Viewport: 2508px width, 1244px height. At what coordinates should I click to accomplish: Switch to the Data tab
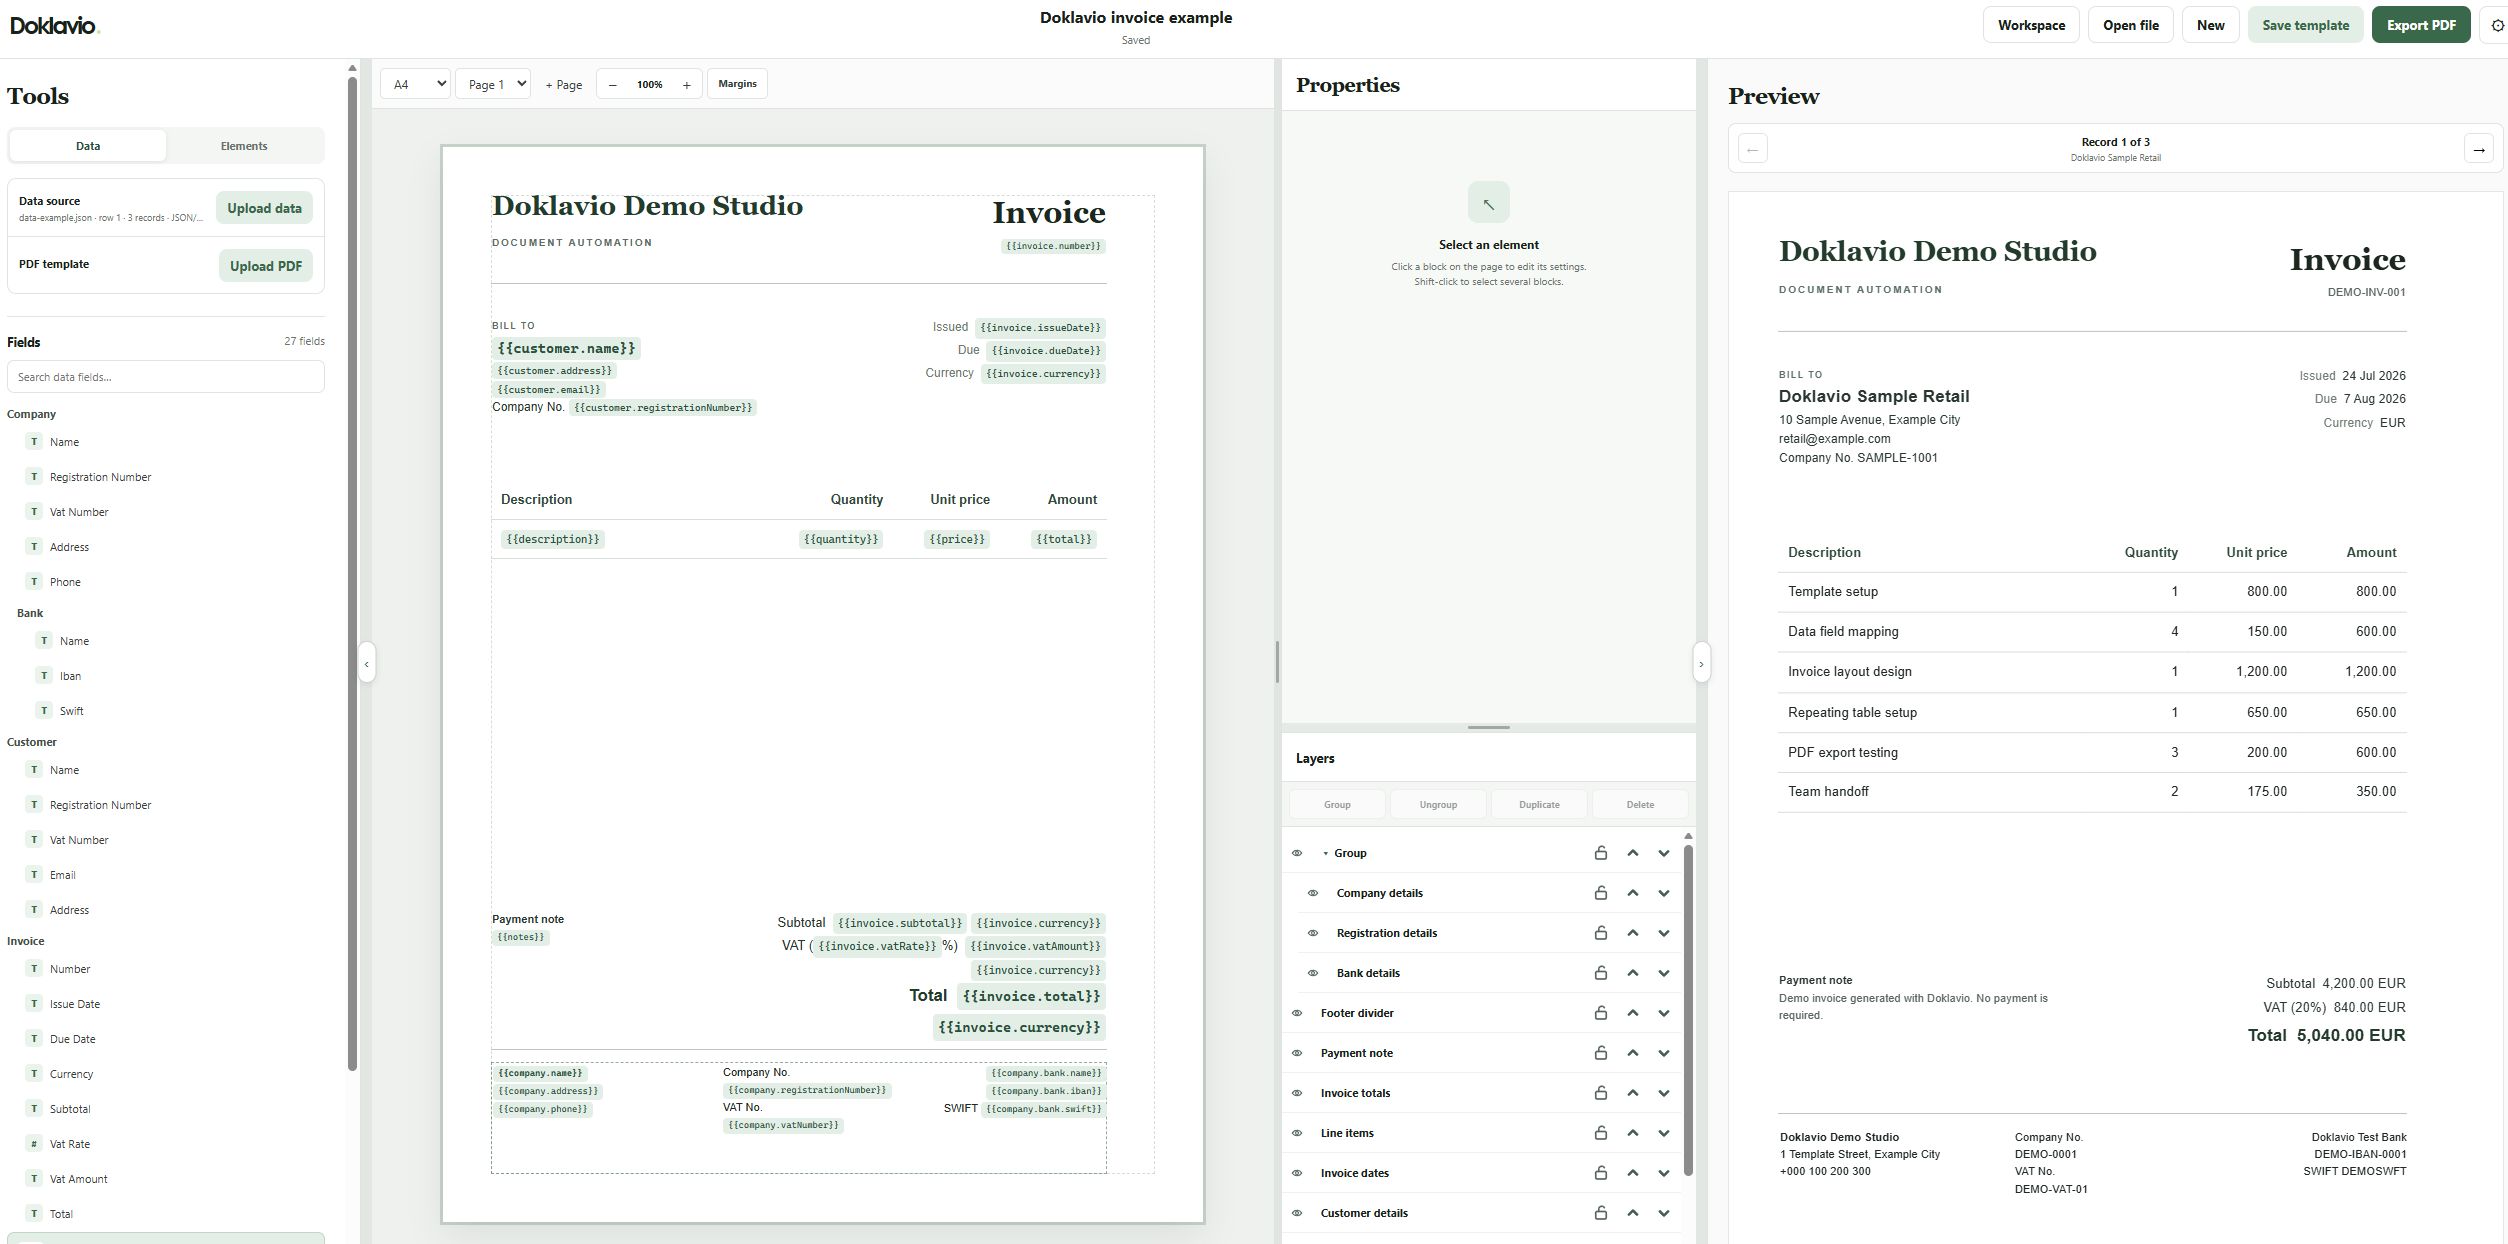tap(88, 146)
